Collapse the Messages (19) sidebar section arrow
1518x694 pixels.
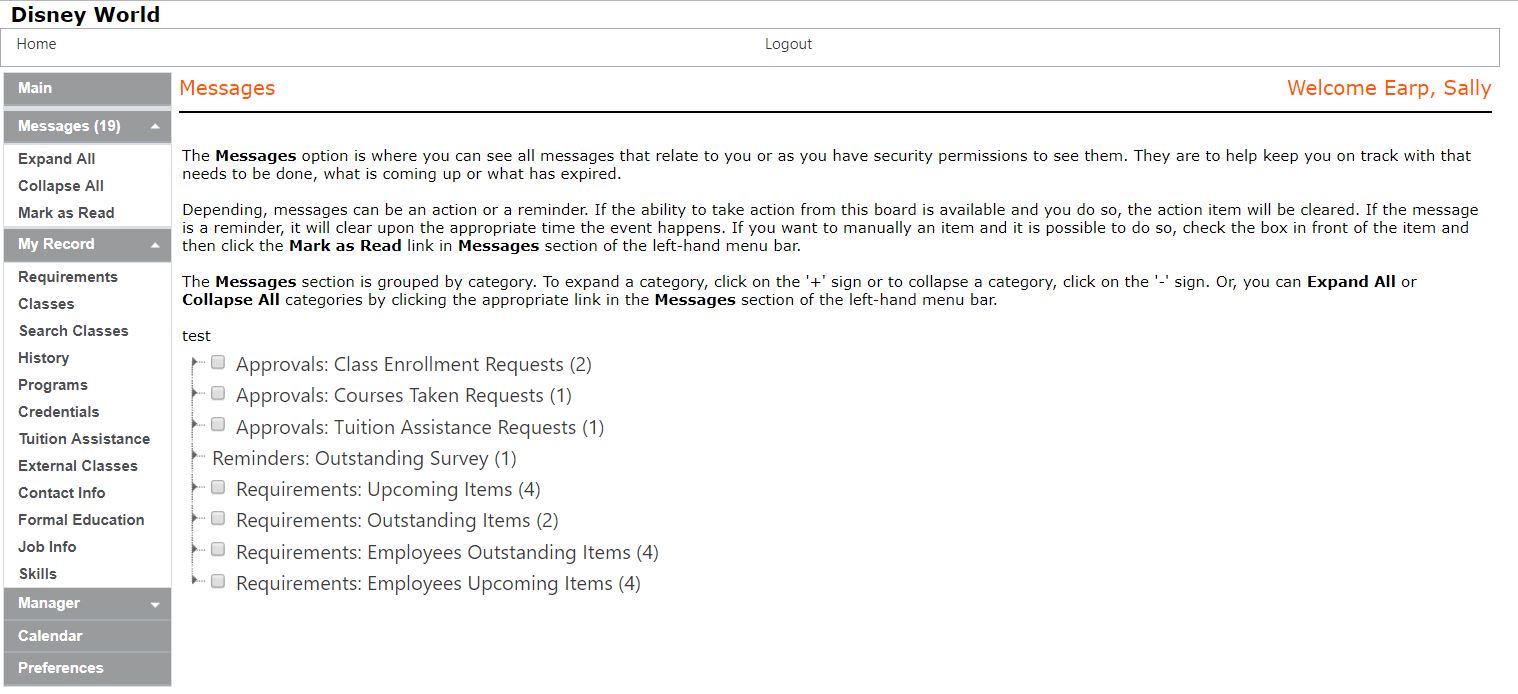pos(155,127)
